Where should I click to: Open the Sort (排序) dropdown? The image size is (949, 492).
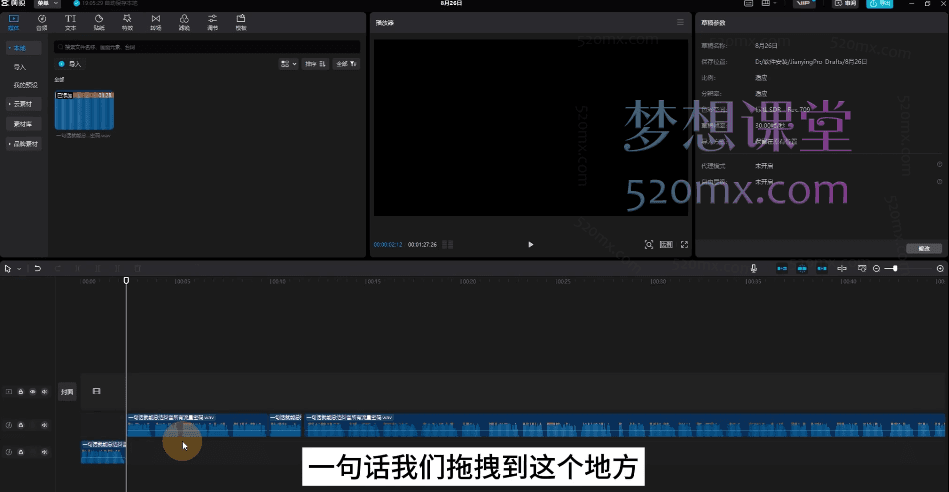pos(315,64)
